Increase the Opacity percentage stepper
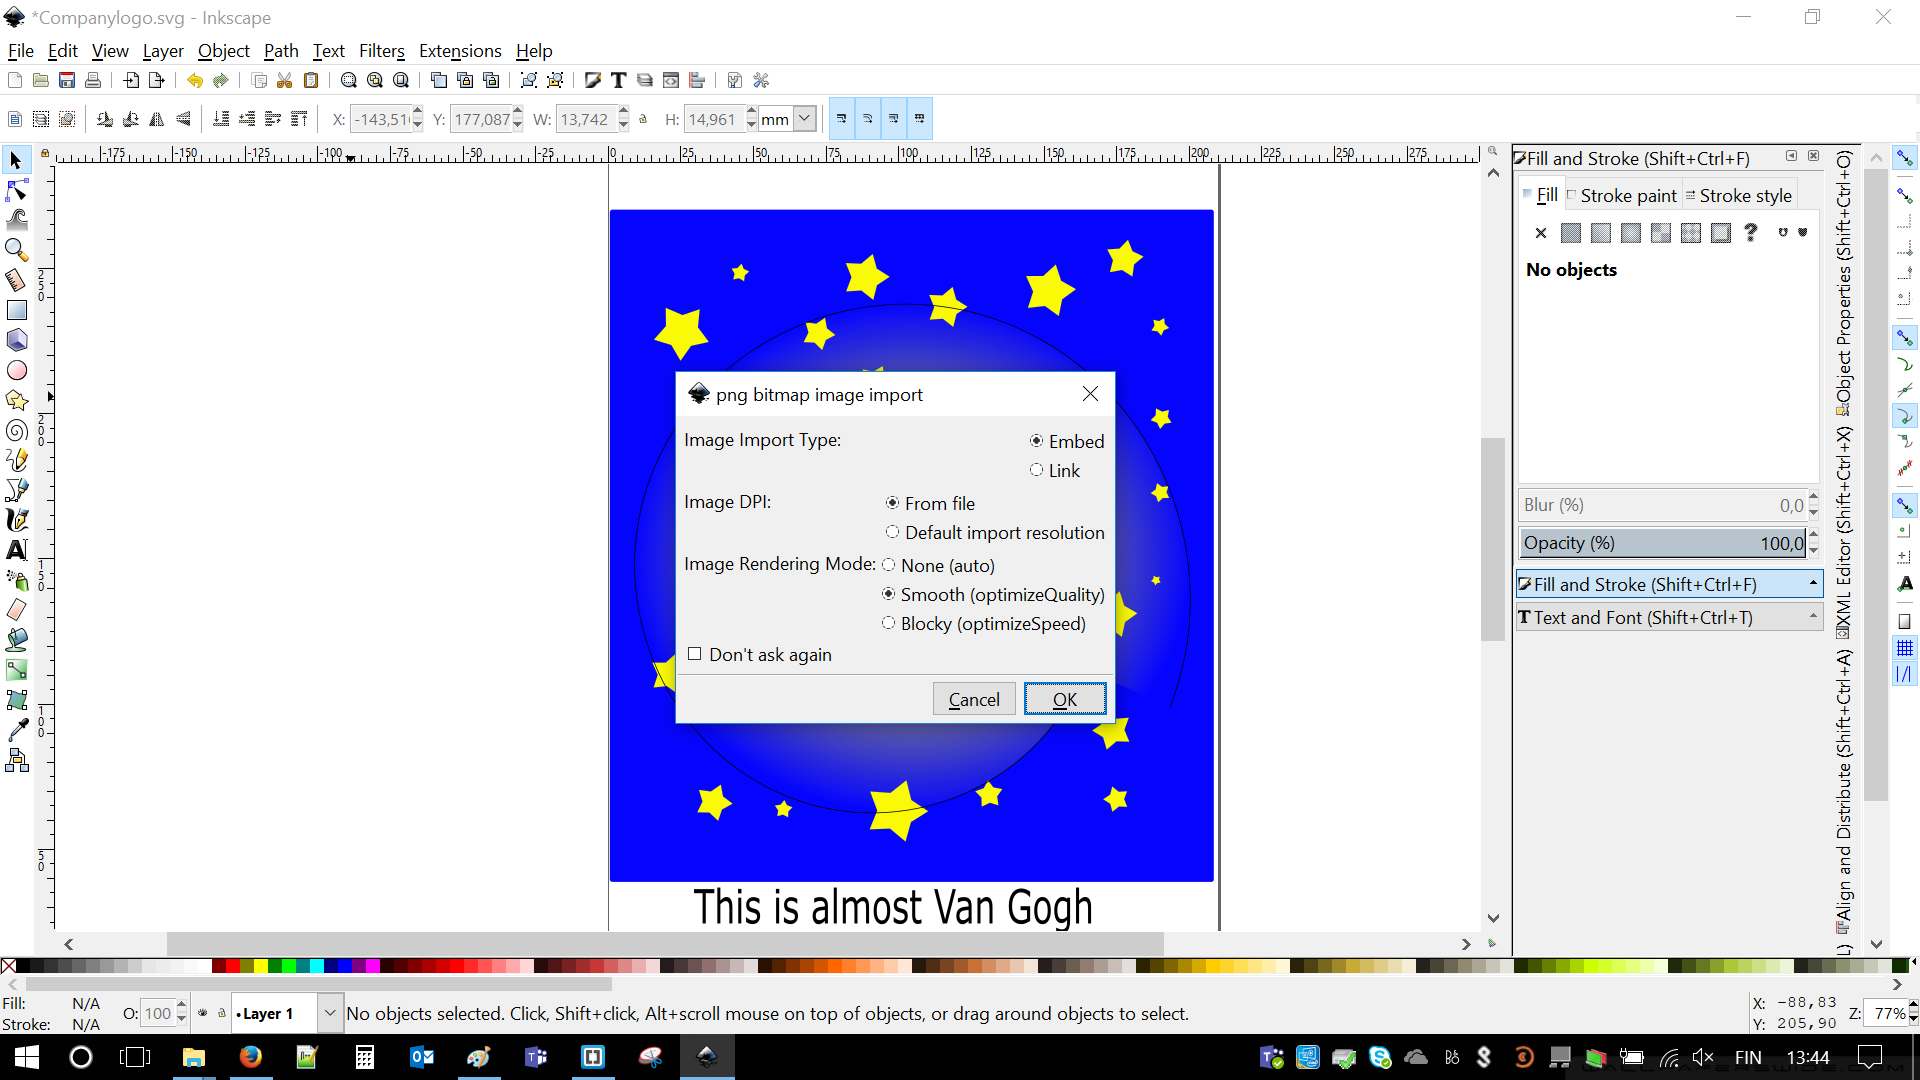This screenshot has height=1080, width=1920. click(x=1813, y=536)
